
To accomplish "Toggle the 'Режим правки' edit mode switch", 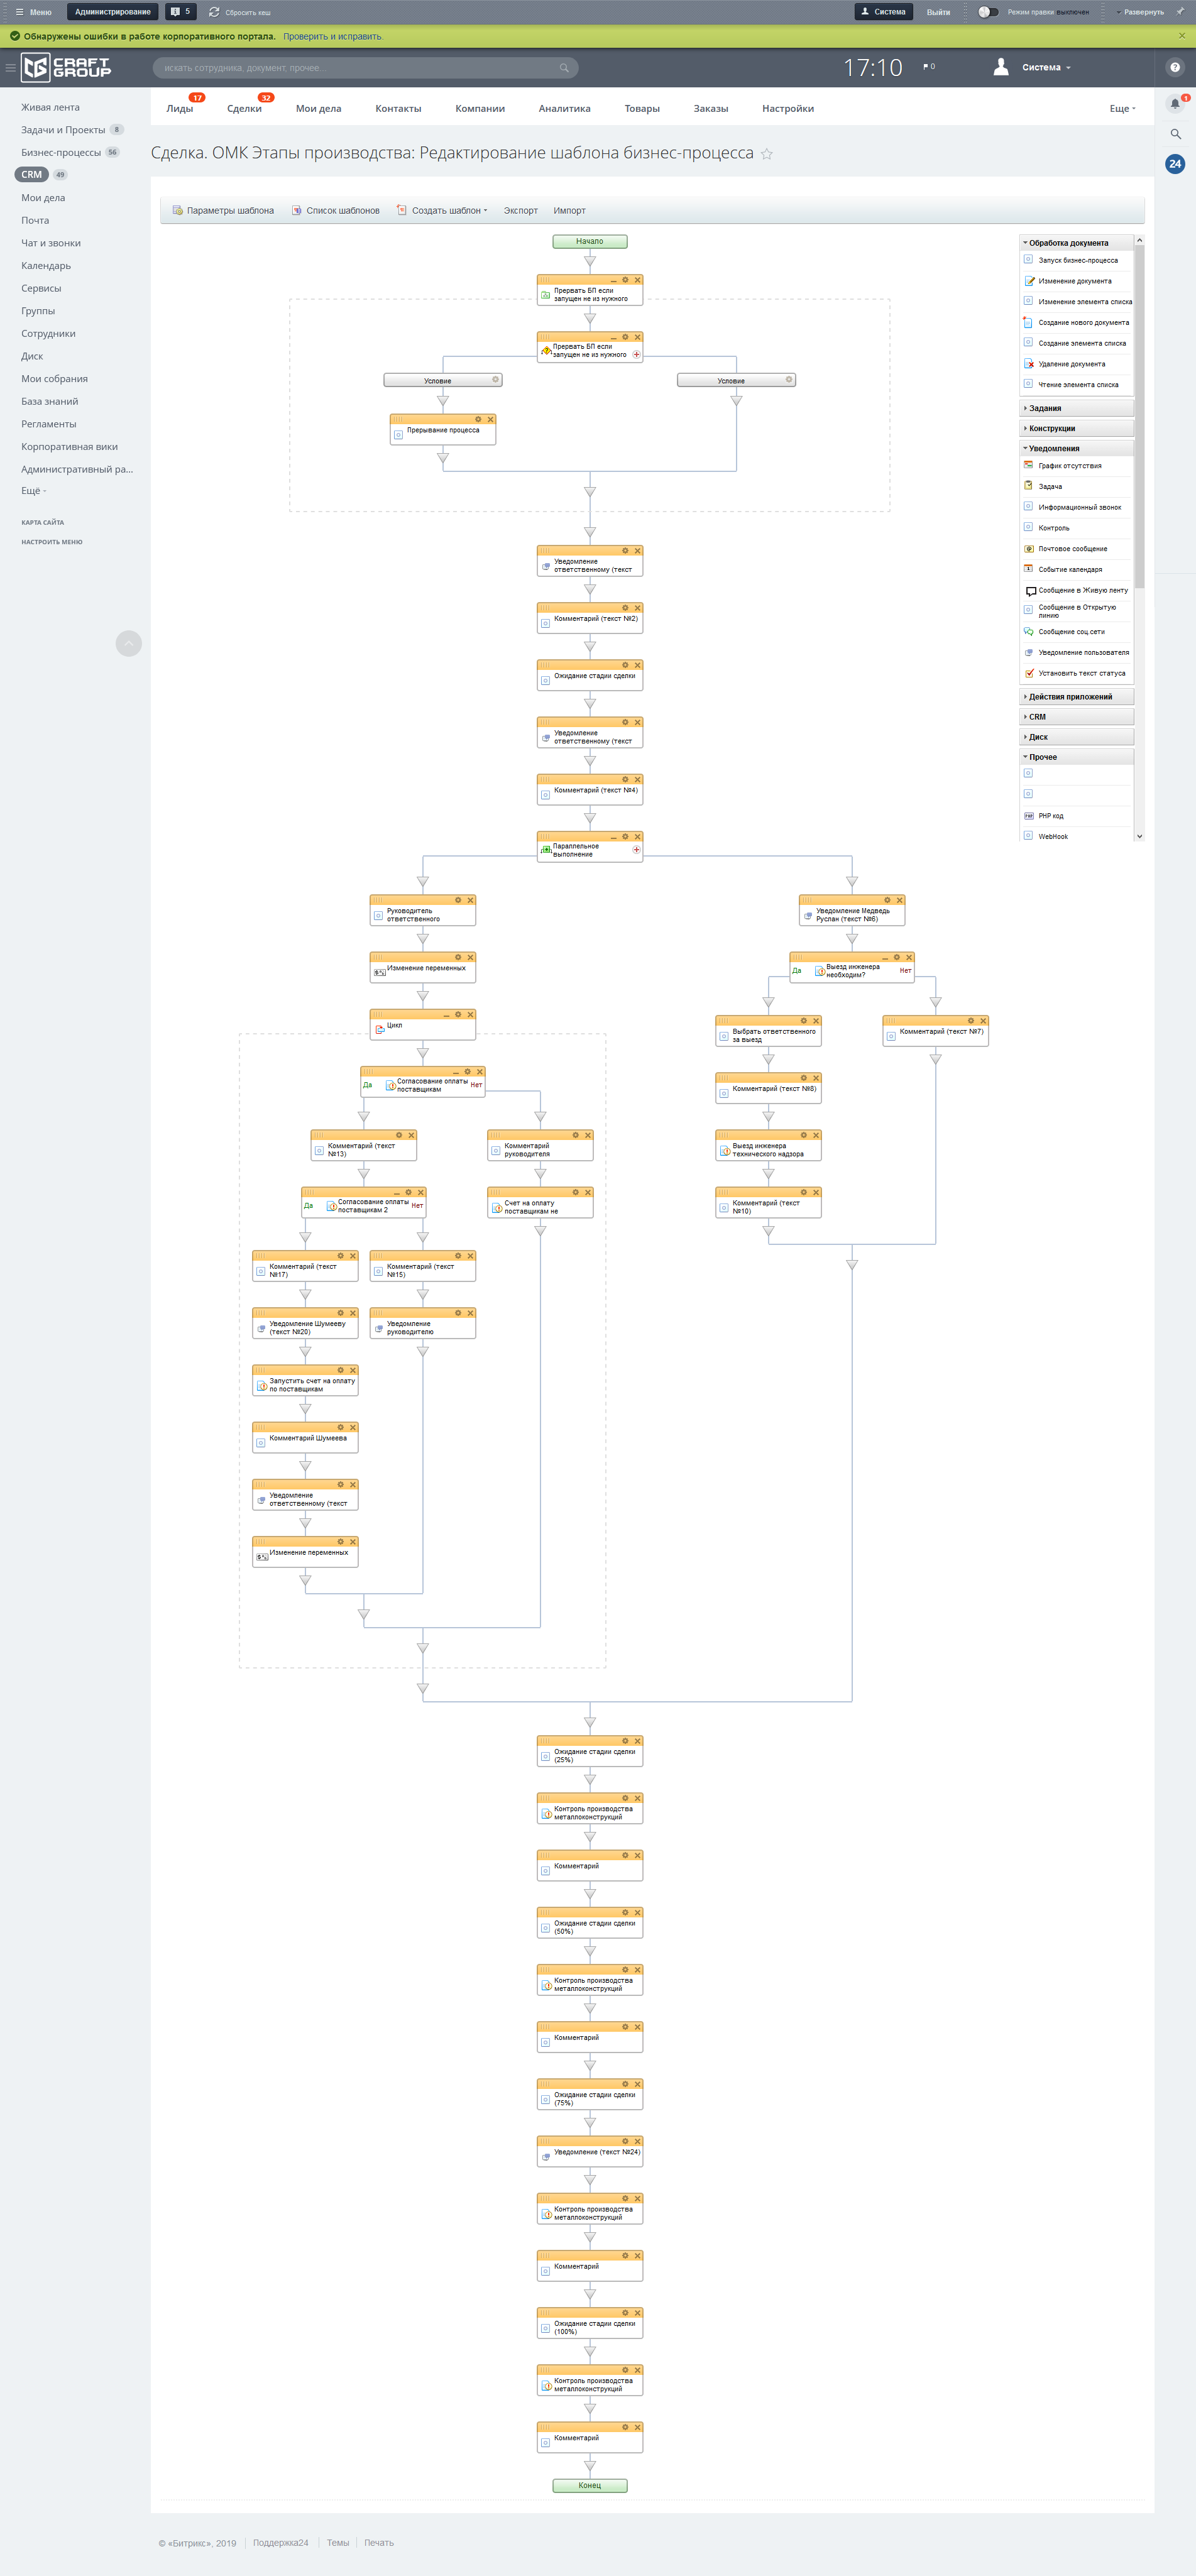I will [x=988, y=12].
